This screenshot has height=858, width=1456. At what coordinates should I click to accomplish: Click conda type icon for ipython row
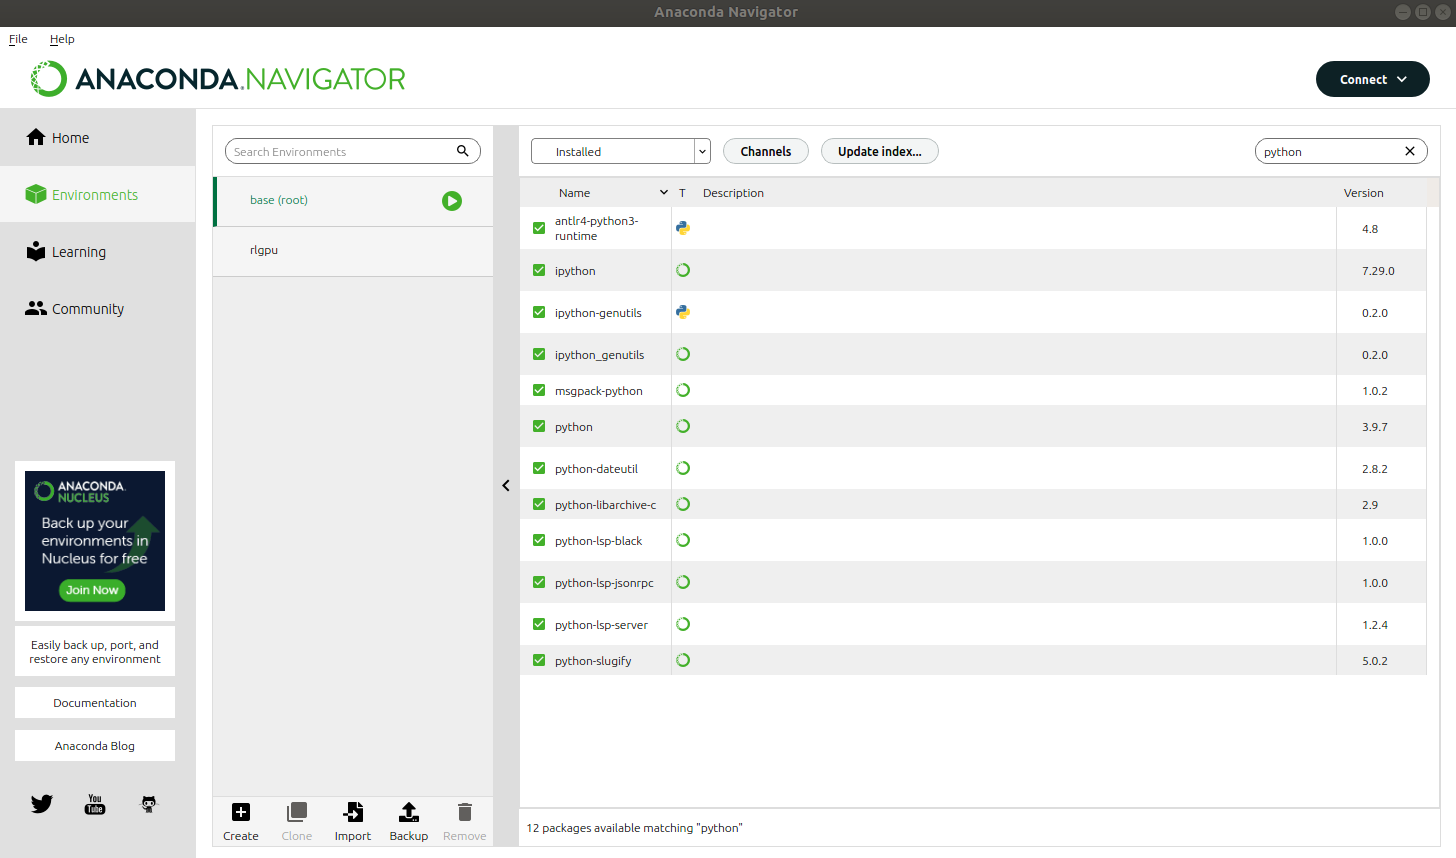(x=683, y=270)
